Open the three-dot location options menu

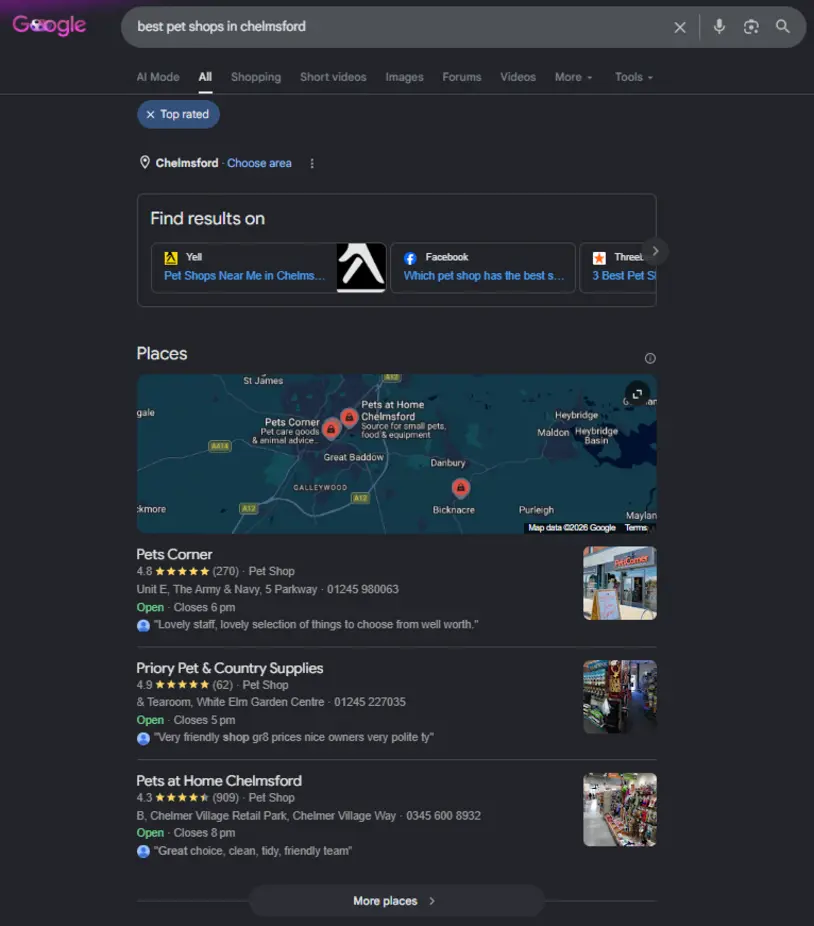tap(312, 163)
